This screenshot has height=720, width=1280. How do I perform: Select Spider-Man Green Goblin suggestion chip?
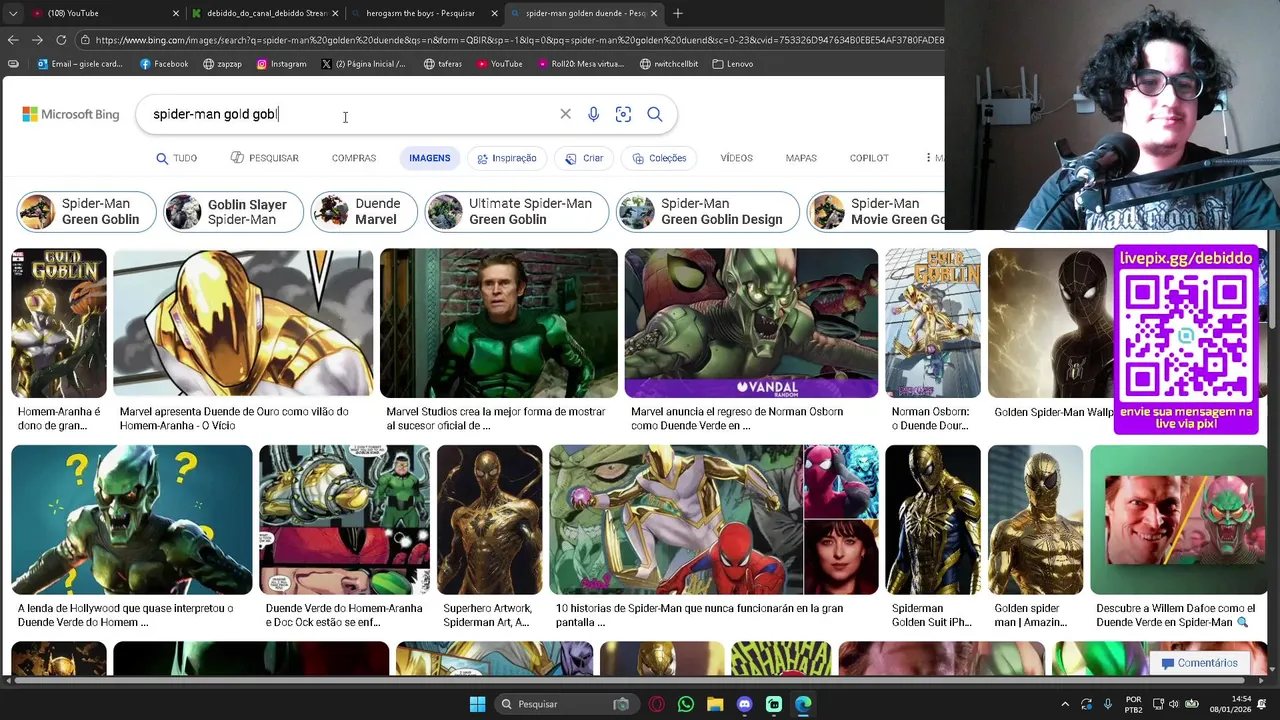86,212
